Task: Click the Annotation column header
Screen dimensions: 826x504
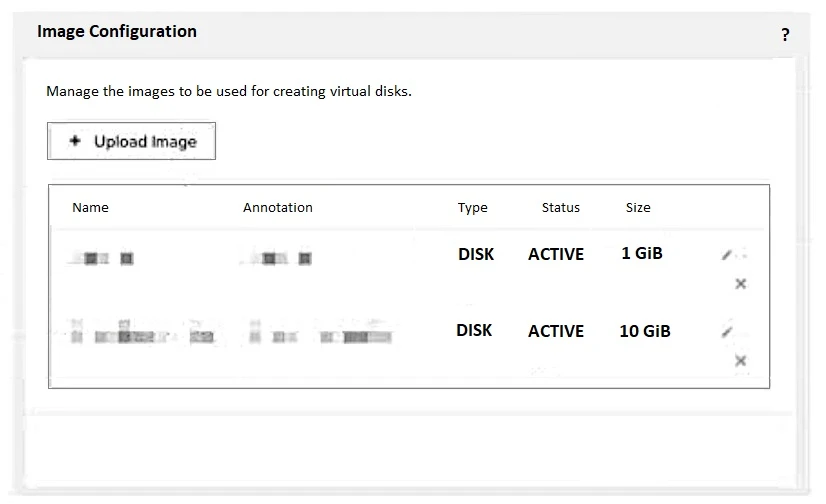Action: pyautogui.click(x=277, y=208)
